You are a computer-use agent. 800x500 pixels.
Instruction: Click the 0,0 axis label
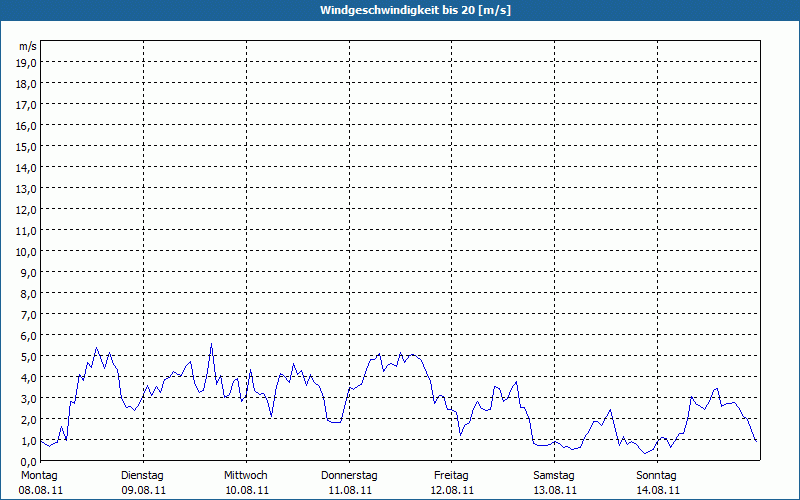coord(29,462)
